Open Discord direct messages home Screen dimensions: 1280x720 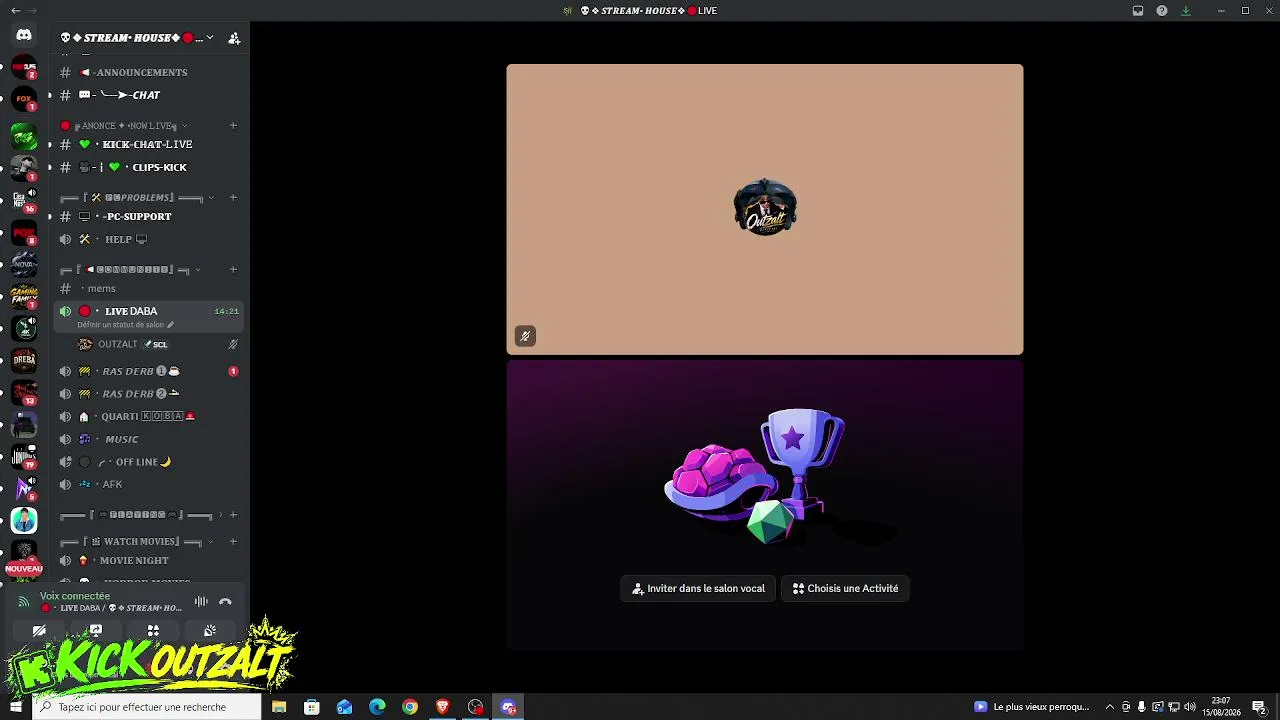point(24,35)
